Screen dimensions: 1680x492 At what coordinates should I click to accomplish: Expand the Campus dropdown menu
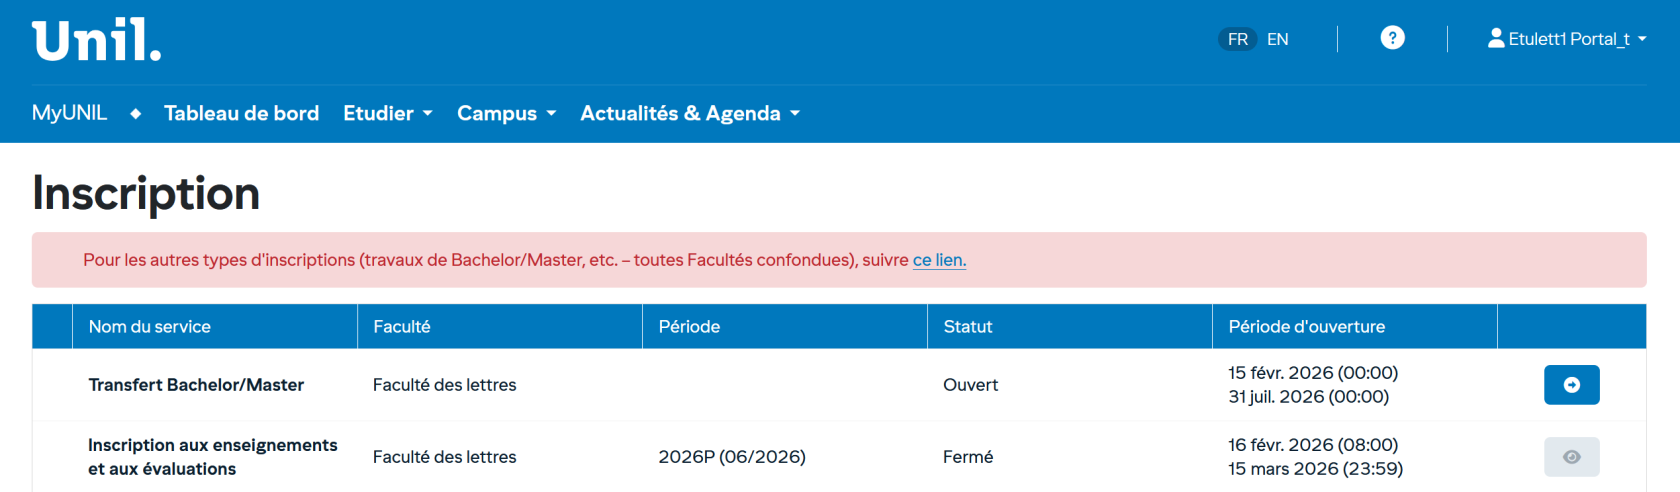click(x=506, y=114)
